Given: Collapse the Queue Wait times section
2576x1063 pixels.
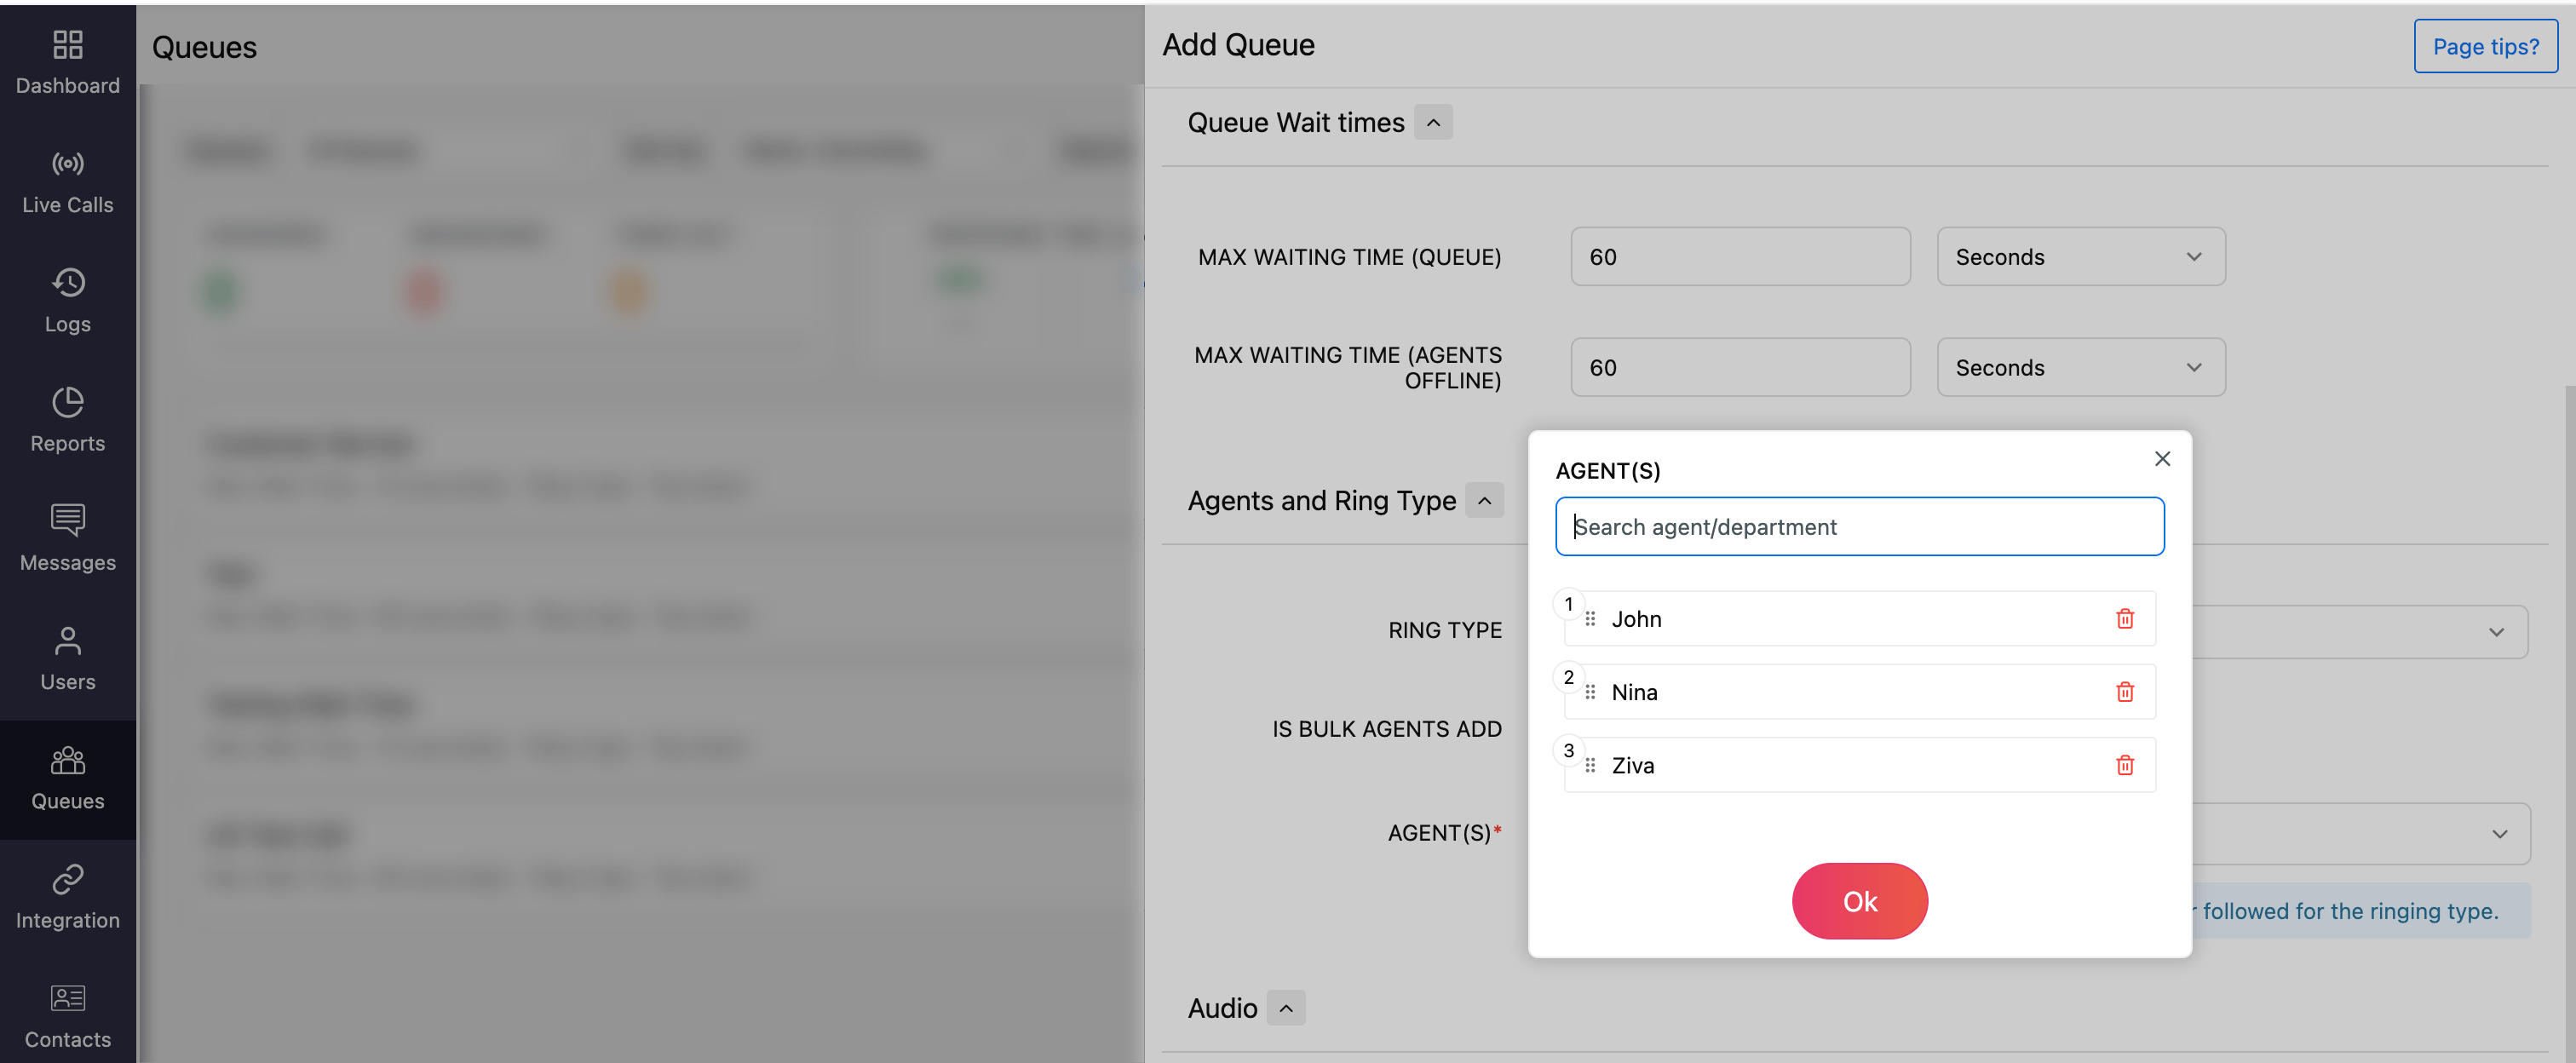Looking at the screenshot, I should [x=1433, y=123].
